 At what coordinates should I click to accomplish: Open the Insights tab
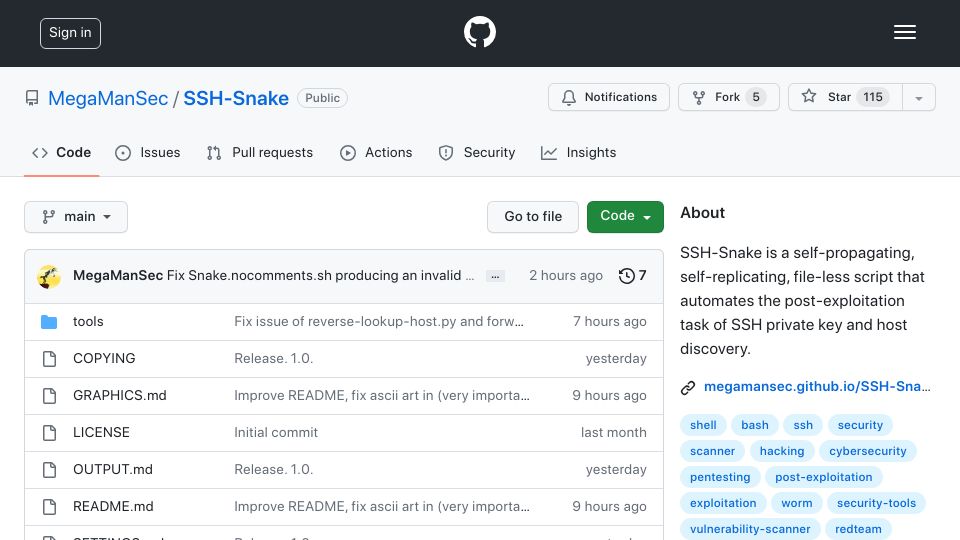[579, 152]
